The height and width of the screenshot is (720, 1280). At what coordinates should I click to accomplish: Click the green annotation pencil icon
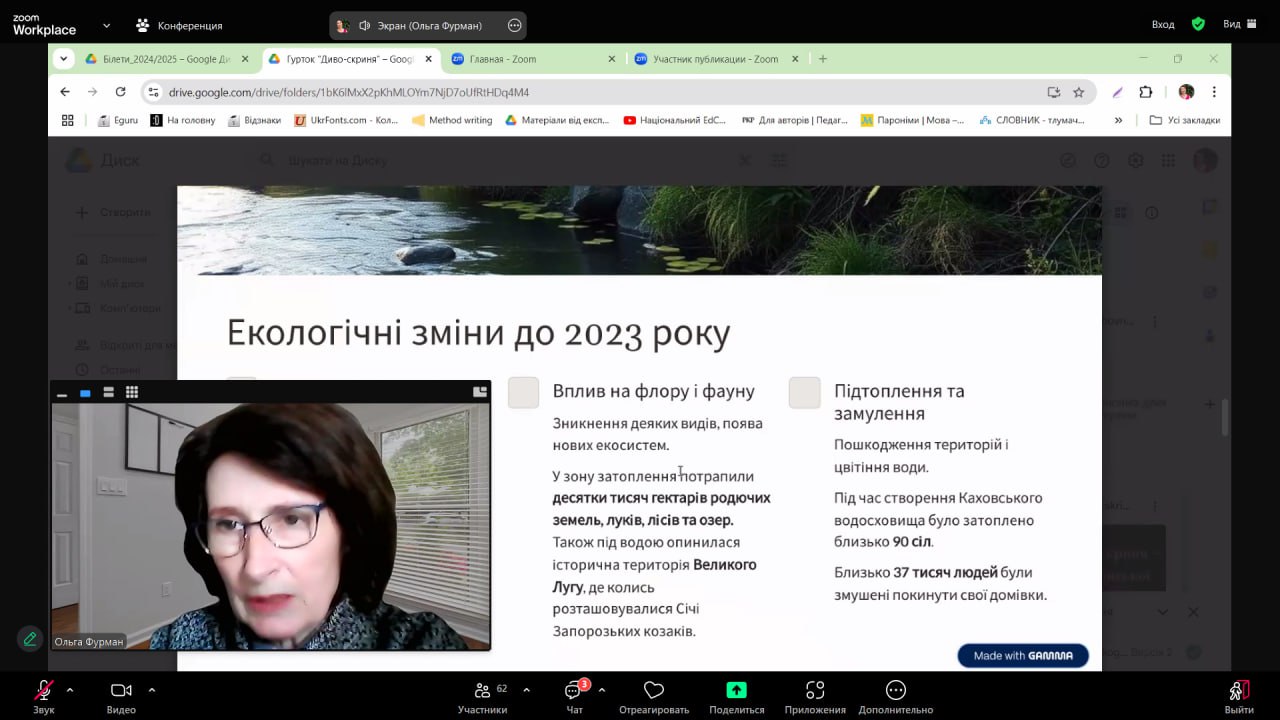30,638
